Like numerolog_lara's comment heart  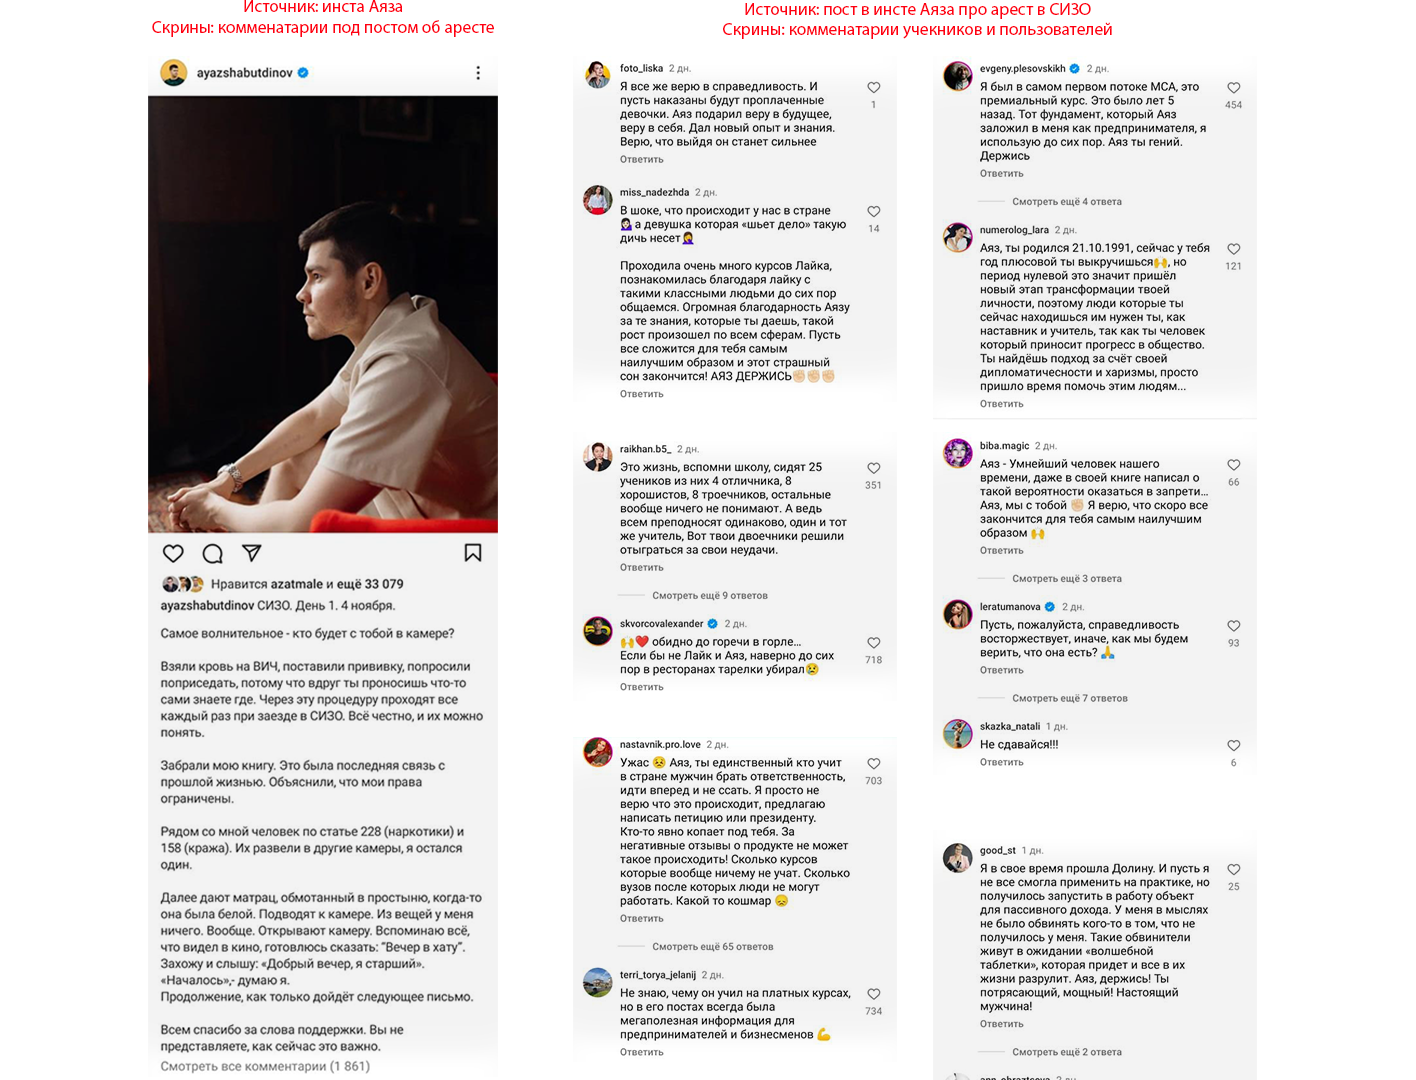(1234, 249)
